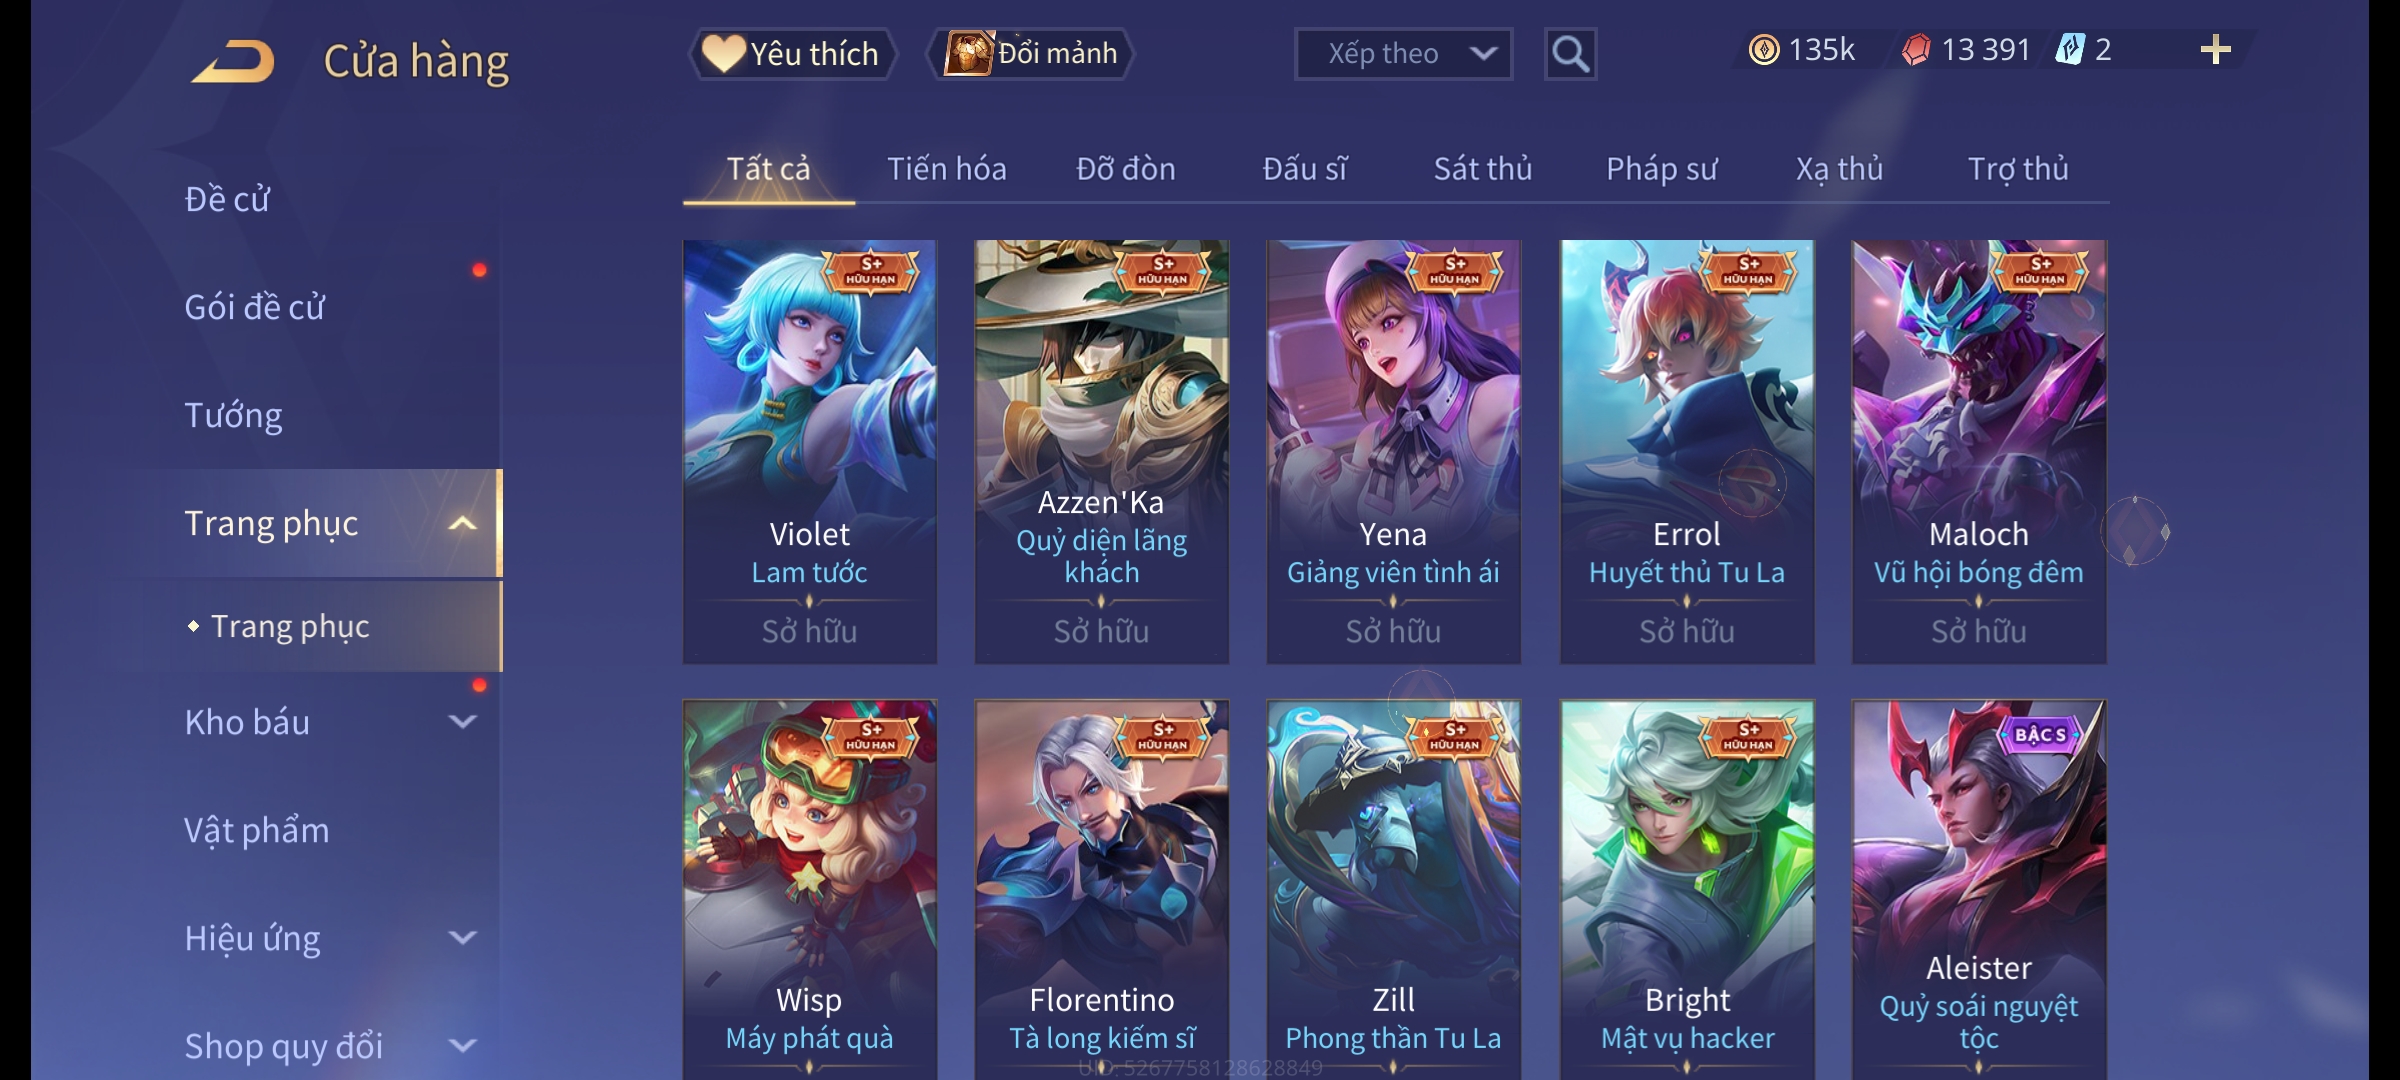Open Đổi mảnh fragment exchange chest
Image resolution: width=2400 pixels, height=1080 pixels.
pyautogui.click(x=1031, y=54)
